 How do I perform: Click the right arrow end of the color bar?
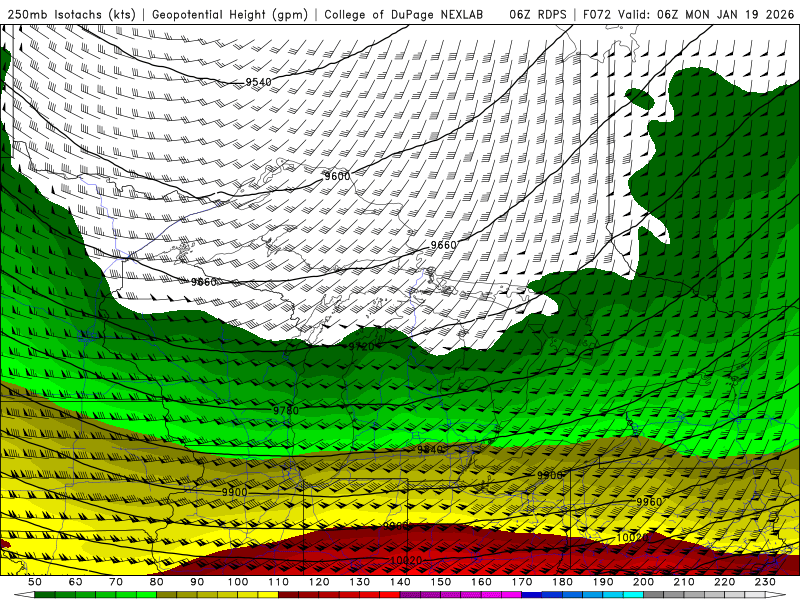775,595
